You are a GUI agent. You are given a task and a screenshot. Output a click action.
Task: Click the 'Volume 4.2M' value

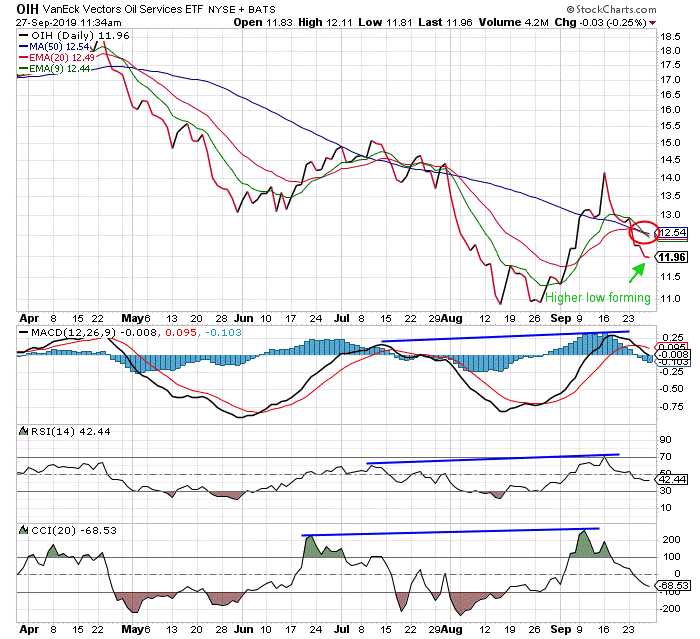pyautogui.click(x=513, y=22)
